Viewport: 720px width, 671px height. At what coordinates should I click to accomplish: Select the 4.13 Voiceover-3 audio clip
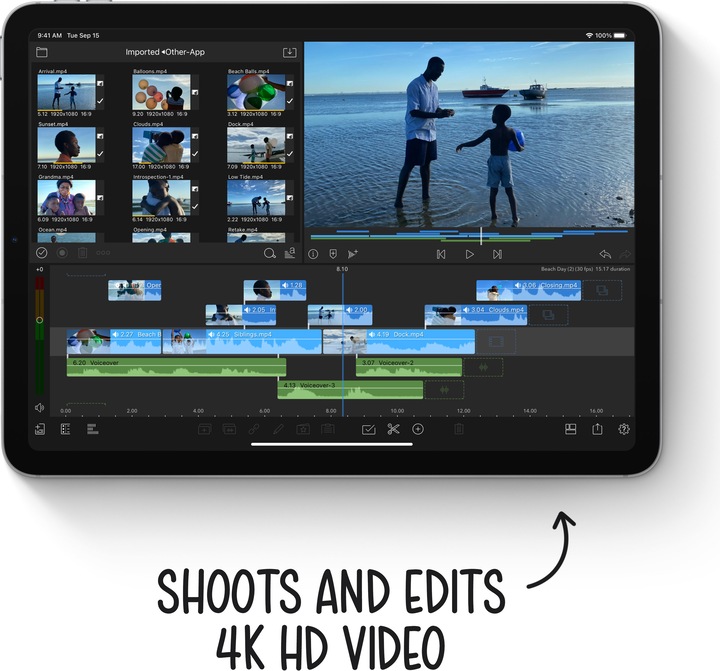coord(350,390)
